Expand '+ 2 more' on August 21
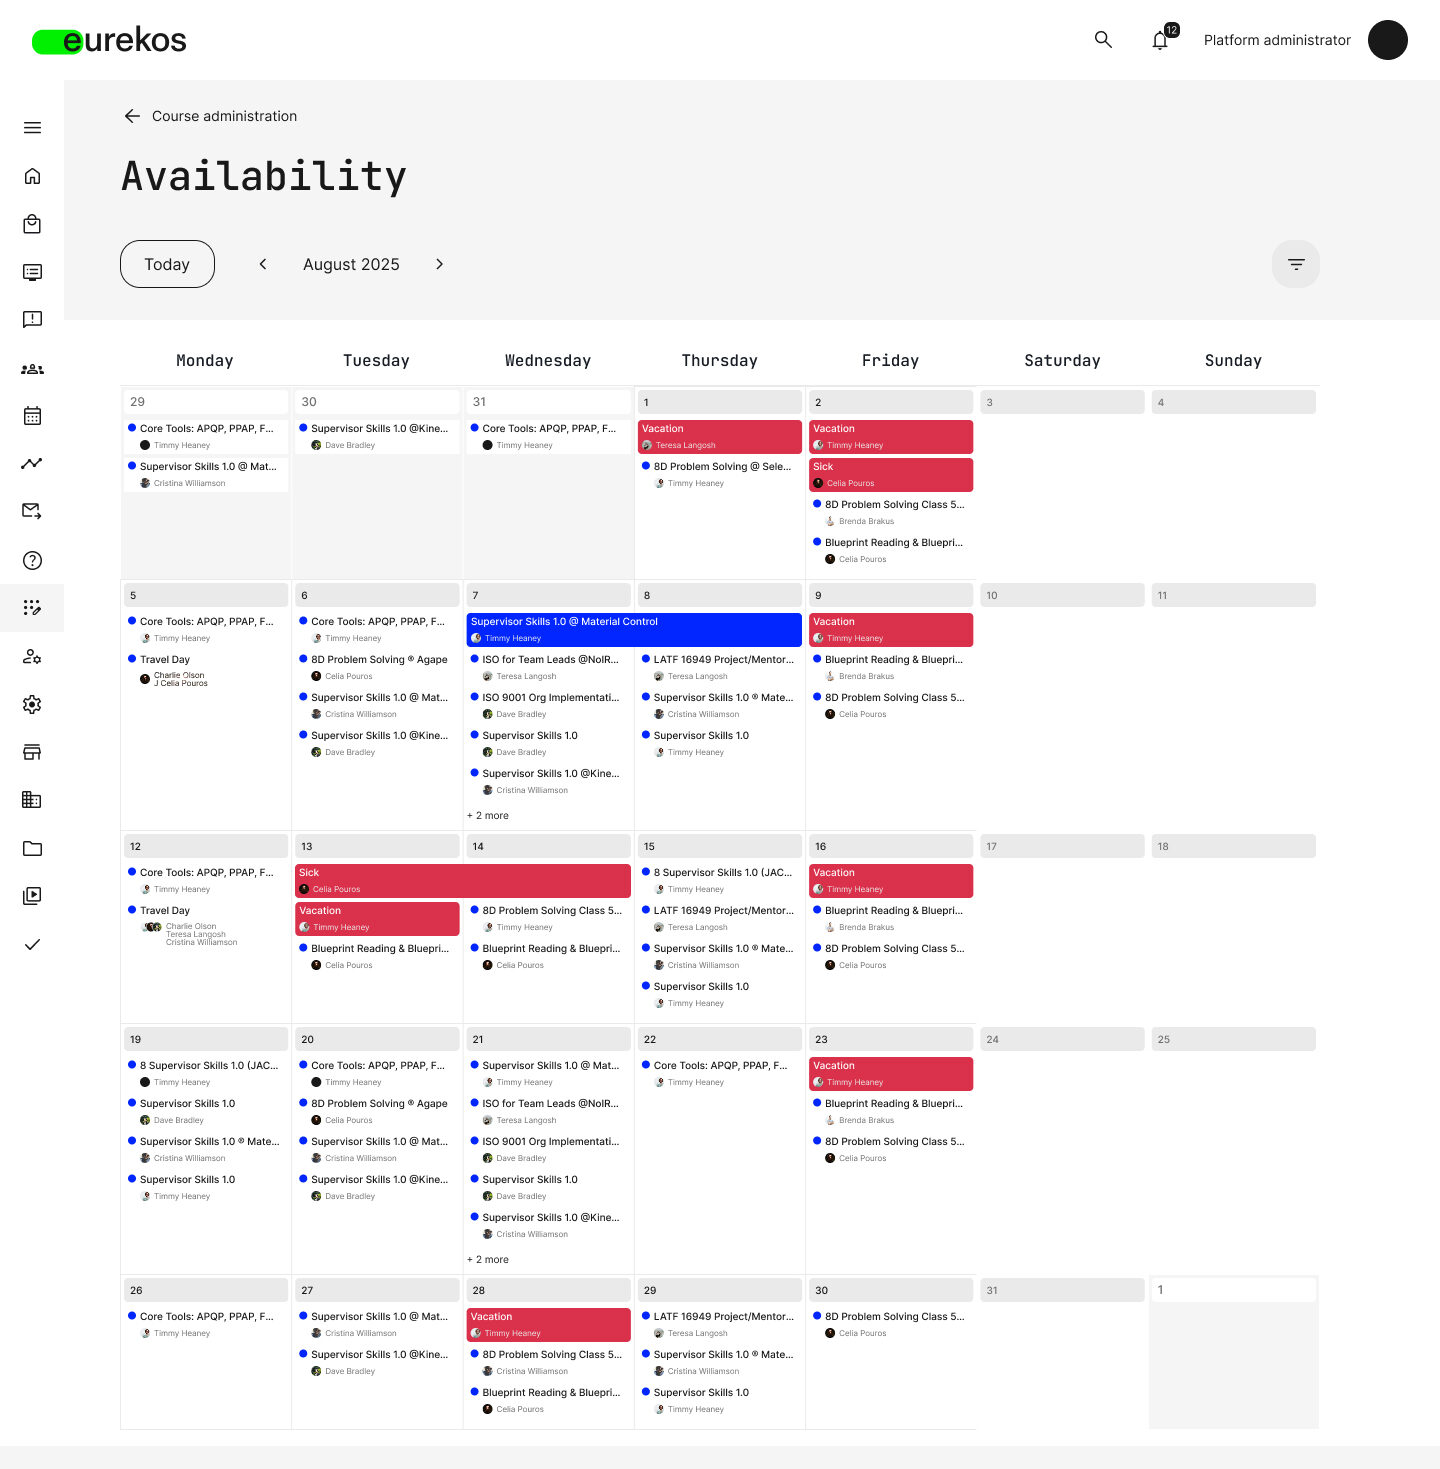1440x1469 pixels. 488,1260
